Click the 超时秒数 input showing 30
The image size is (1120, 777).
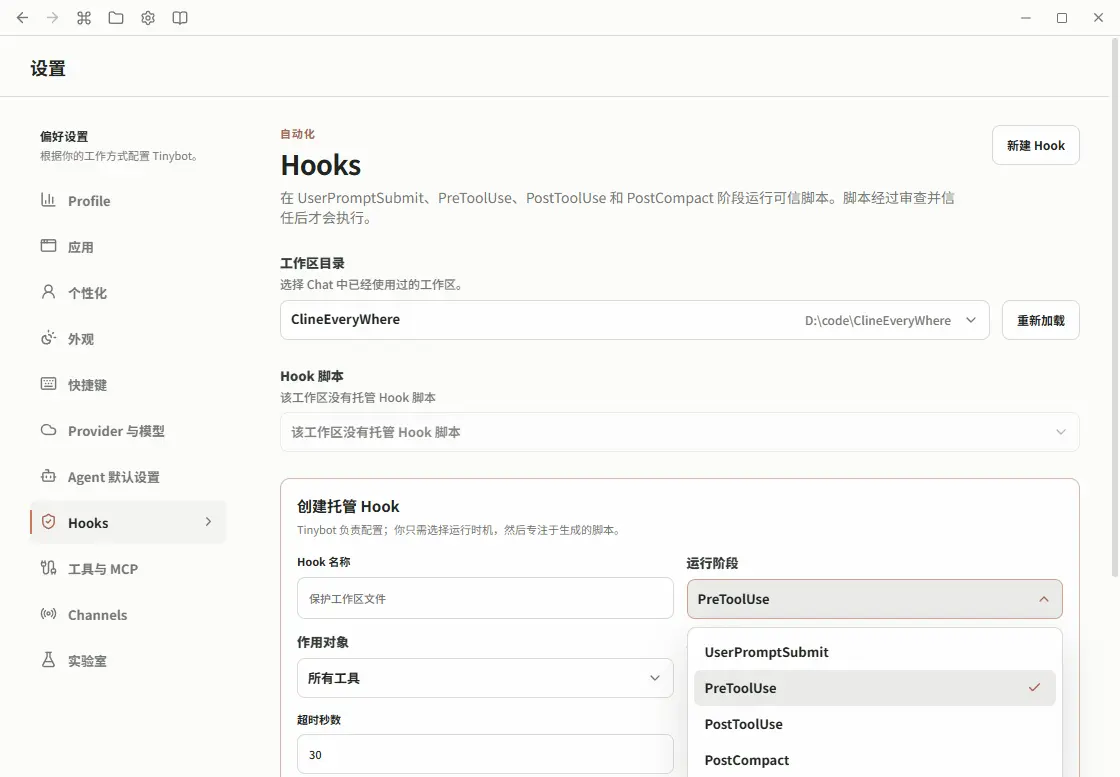485,754
